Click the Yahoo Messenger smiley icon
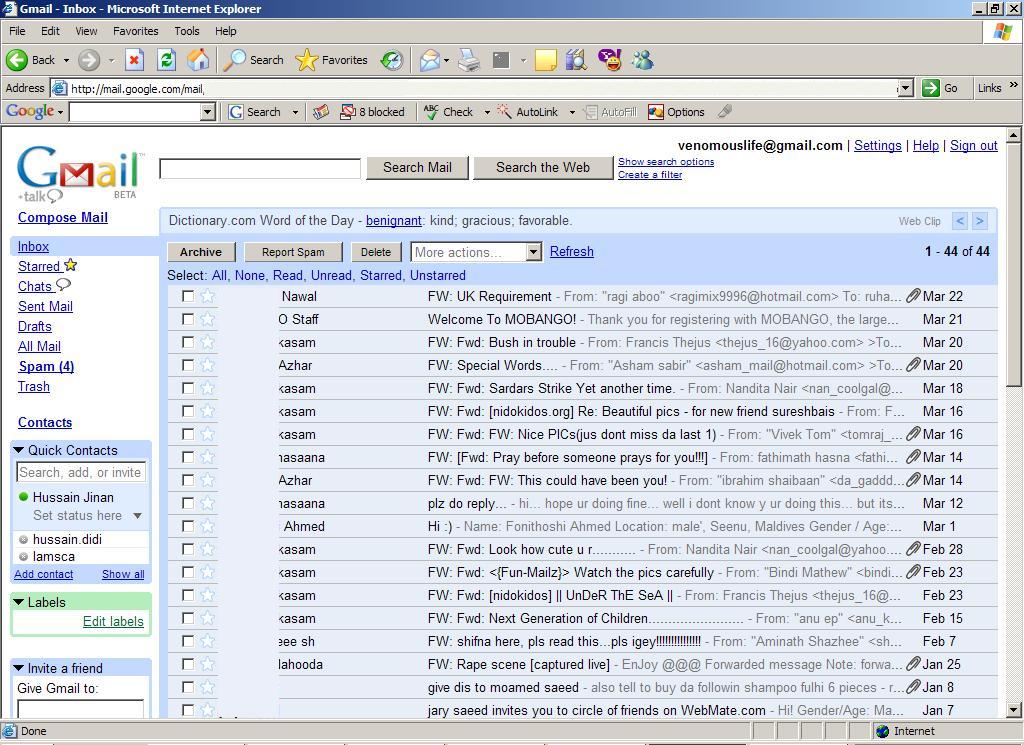 (x=609, y=60)
